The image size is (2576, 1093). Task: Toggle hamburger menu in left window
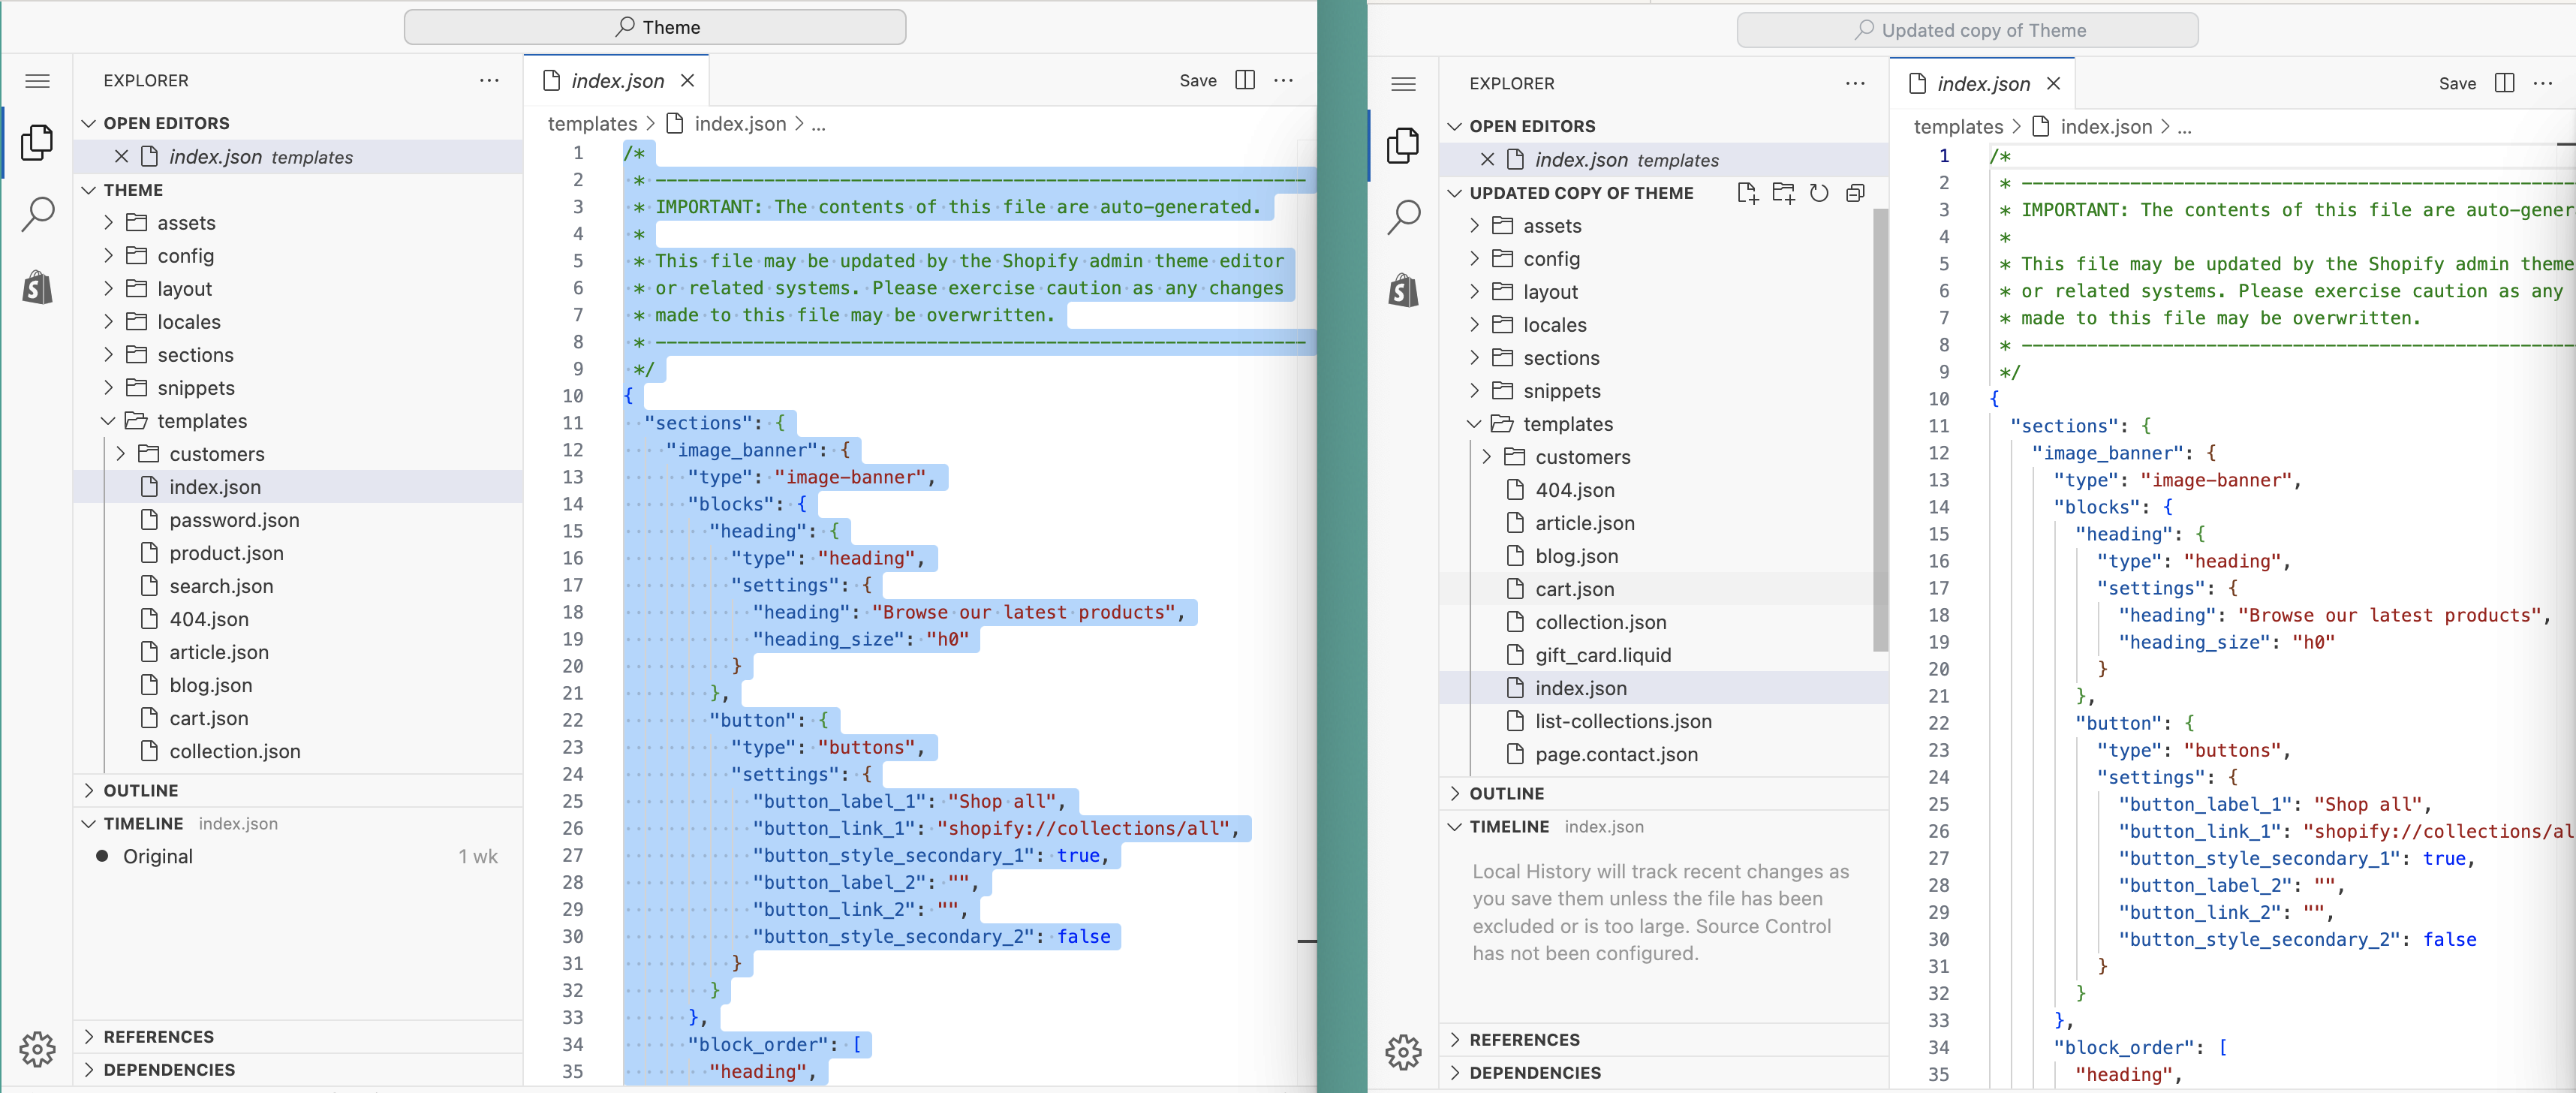click(x=37, y=81)
